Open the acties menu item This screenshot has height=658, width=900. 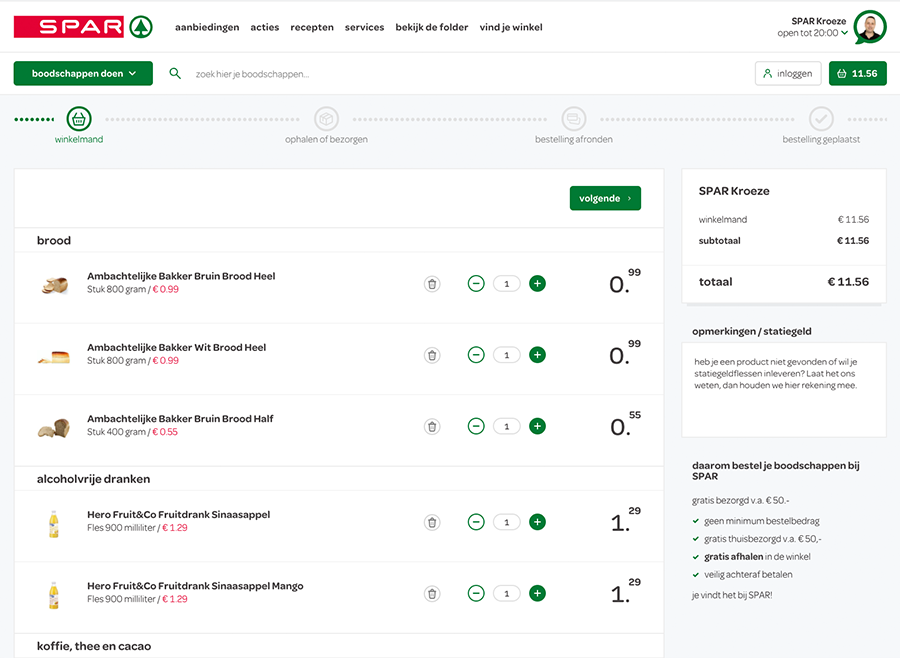coord(265,27)
